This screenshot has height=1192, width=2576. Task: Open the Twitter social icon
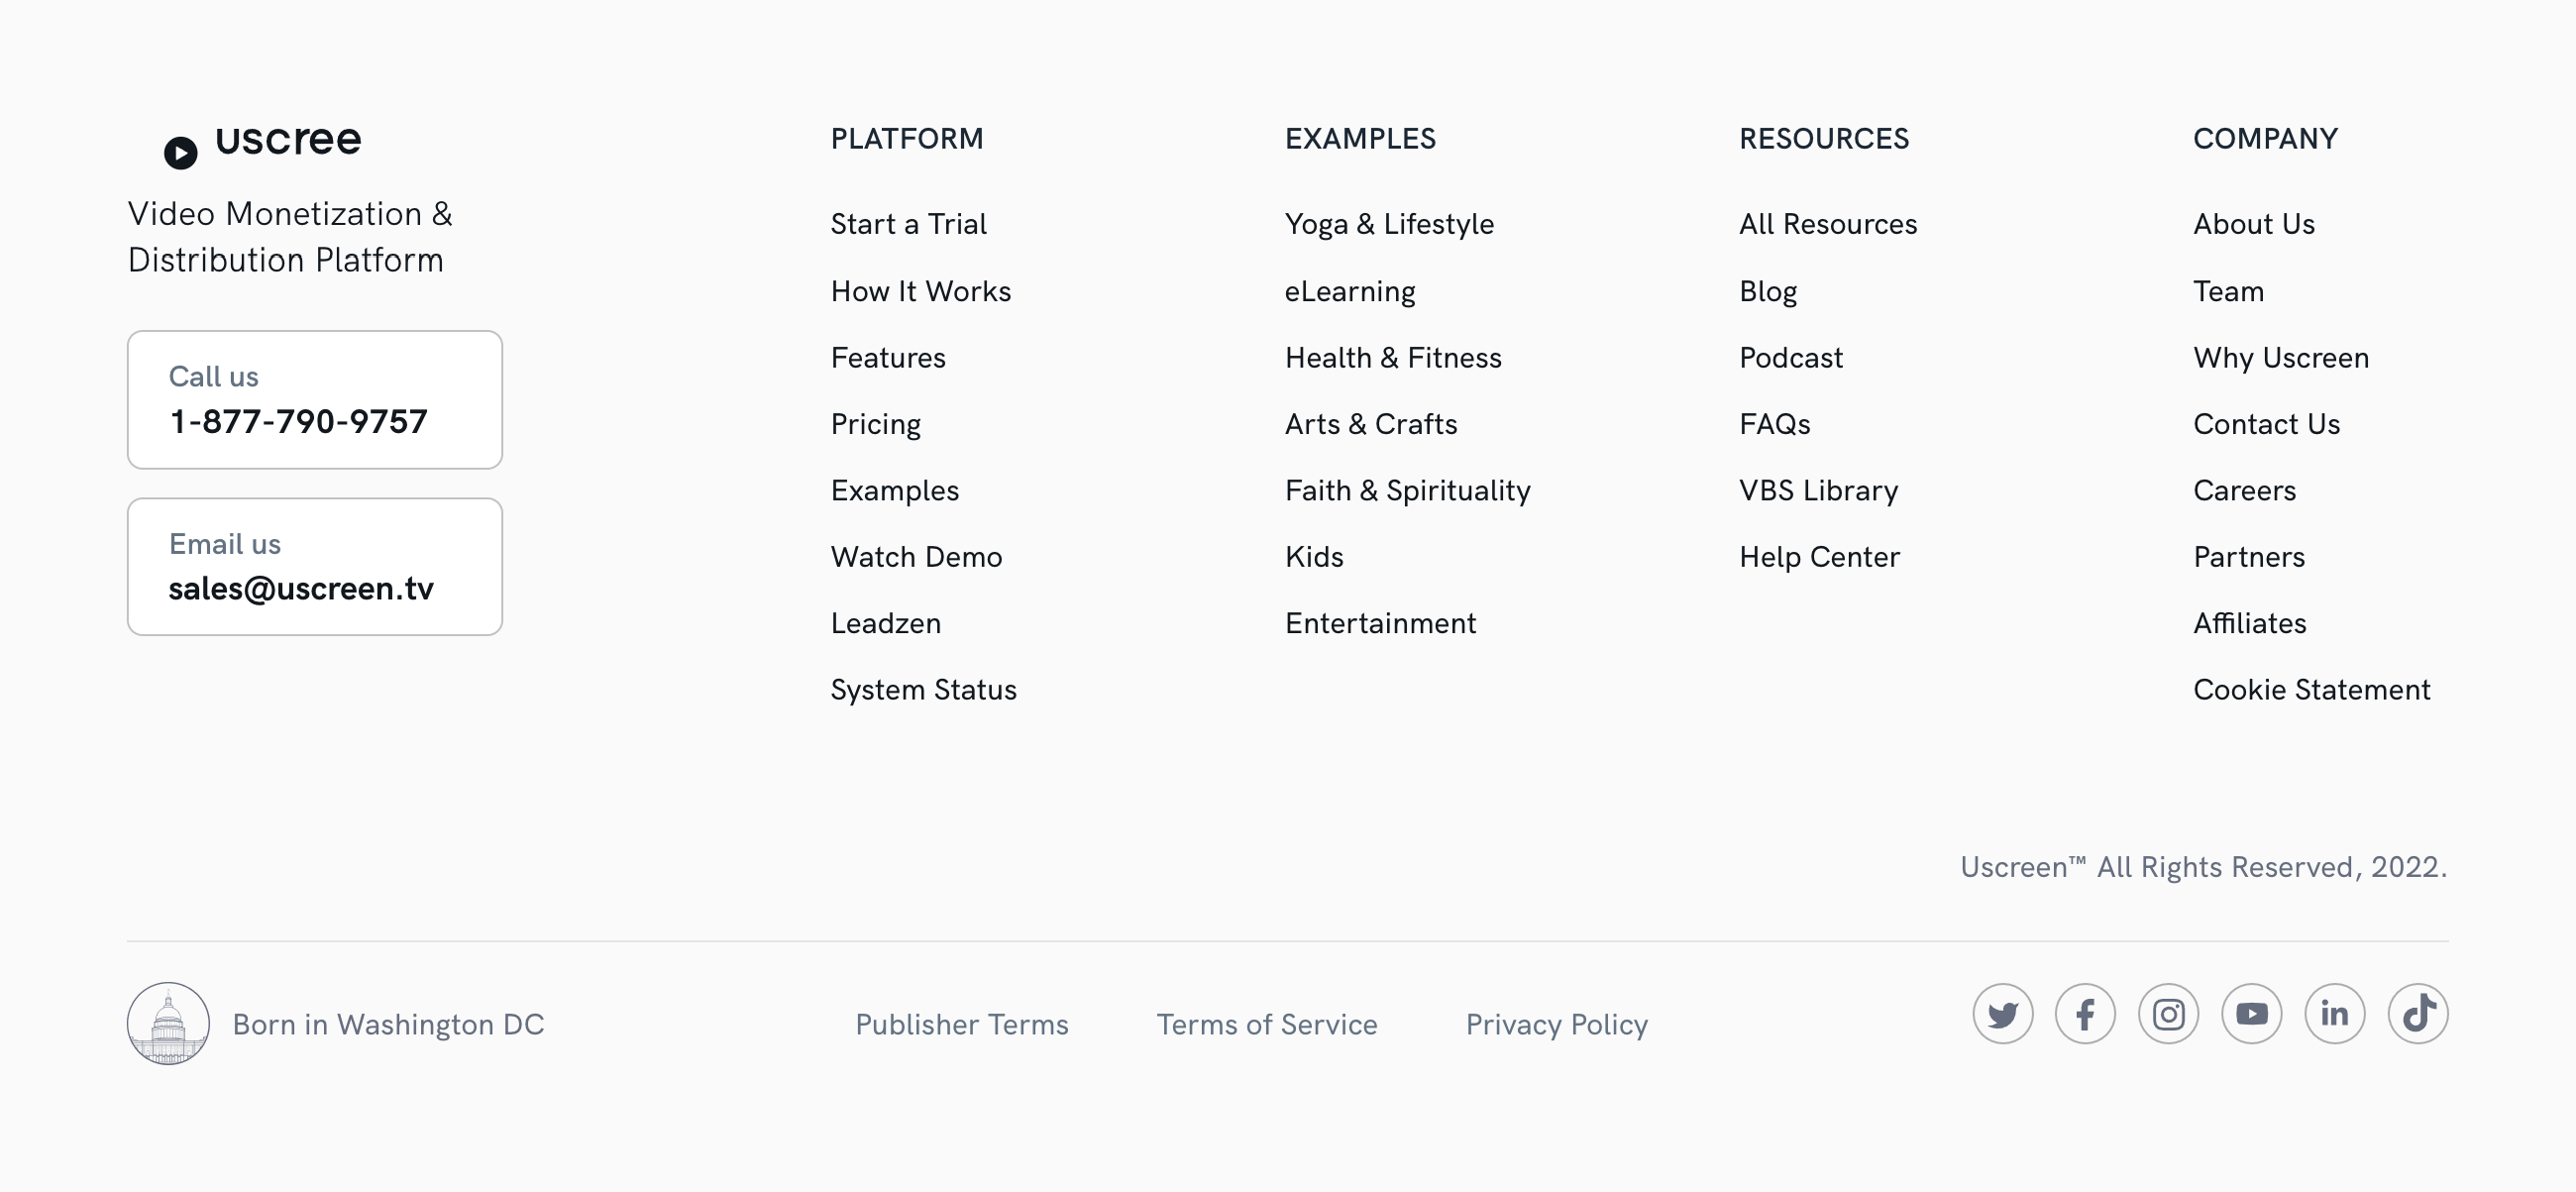pyautogui.click(x=2002, y=1014)
